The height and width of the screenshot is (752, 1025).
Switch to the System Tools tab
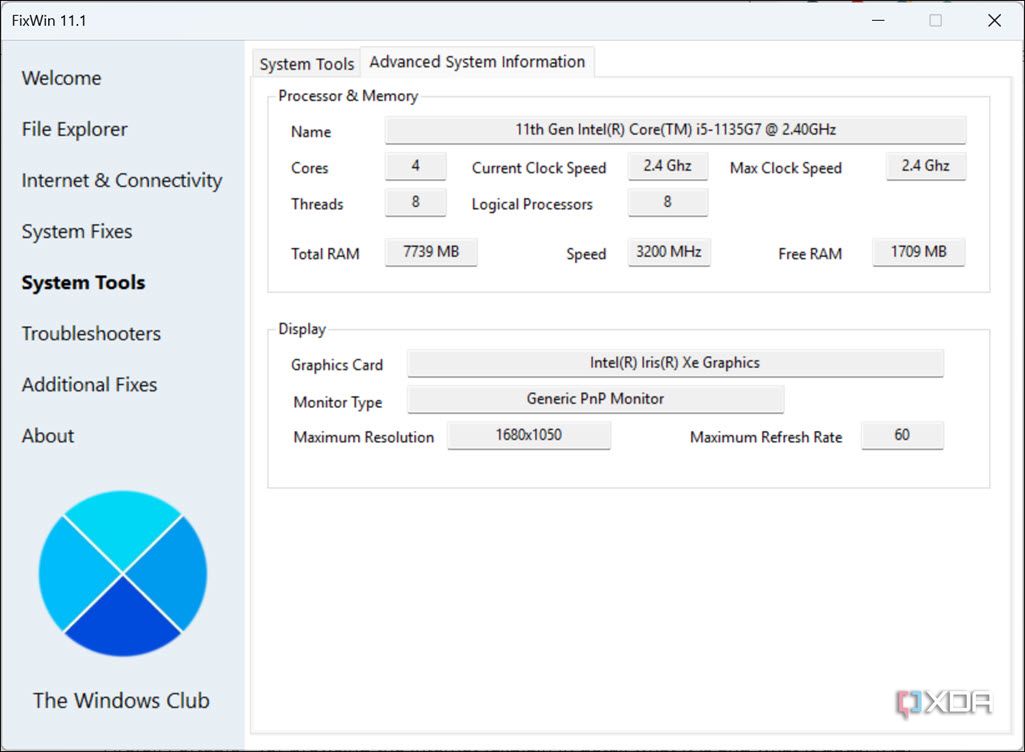(307, 64)
